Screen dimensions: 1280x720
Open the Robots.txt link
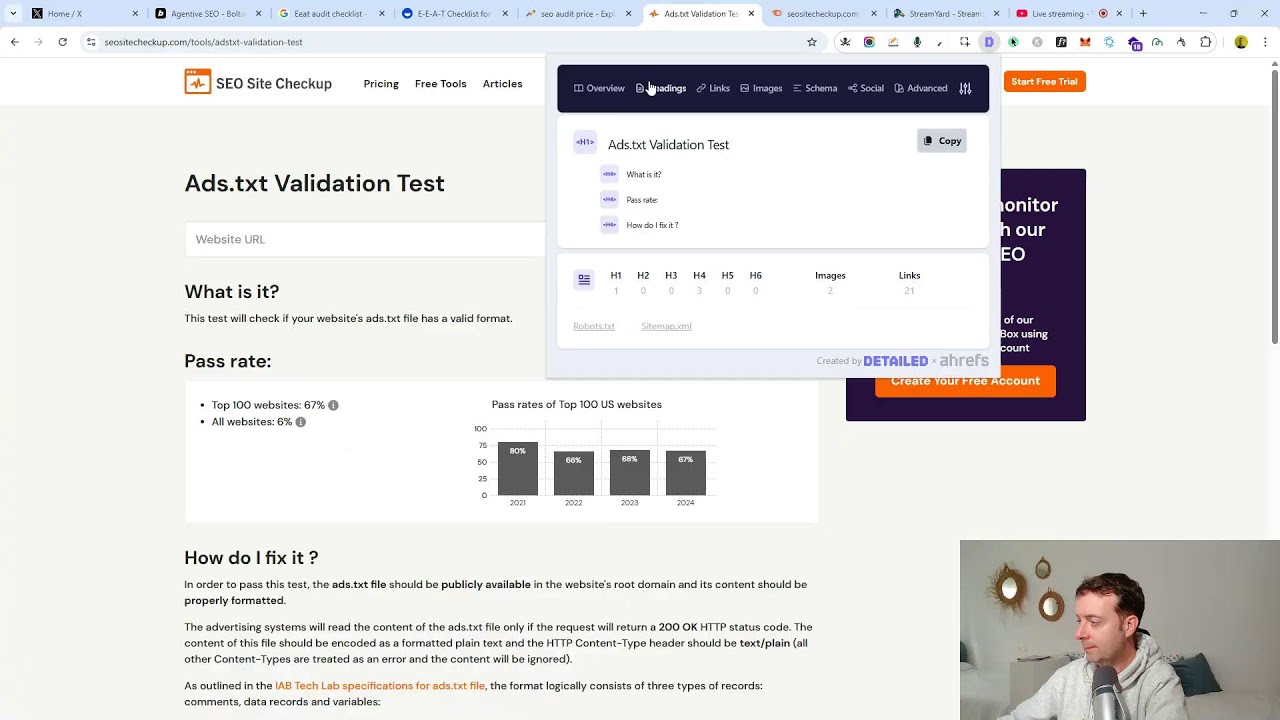594,326
